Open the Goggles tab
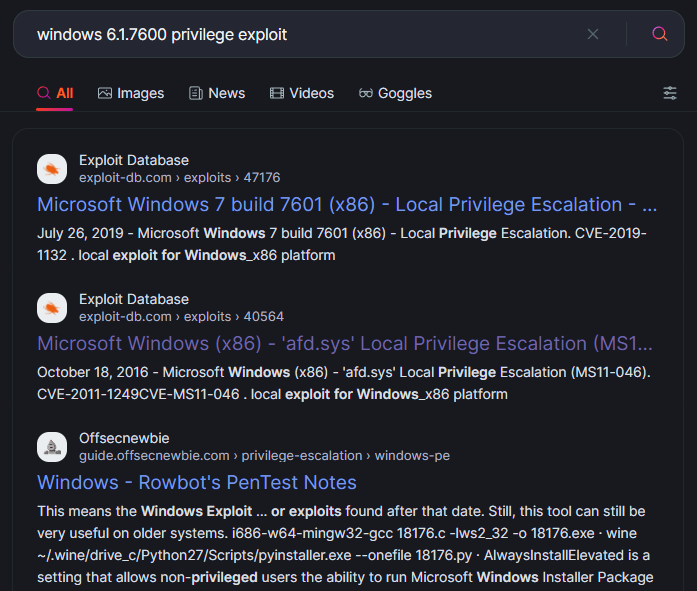Viewport: 697px width, 591px height. click(395, 93)
